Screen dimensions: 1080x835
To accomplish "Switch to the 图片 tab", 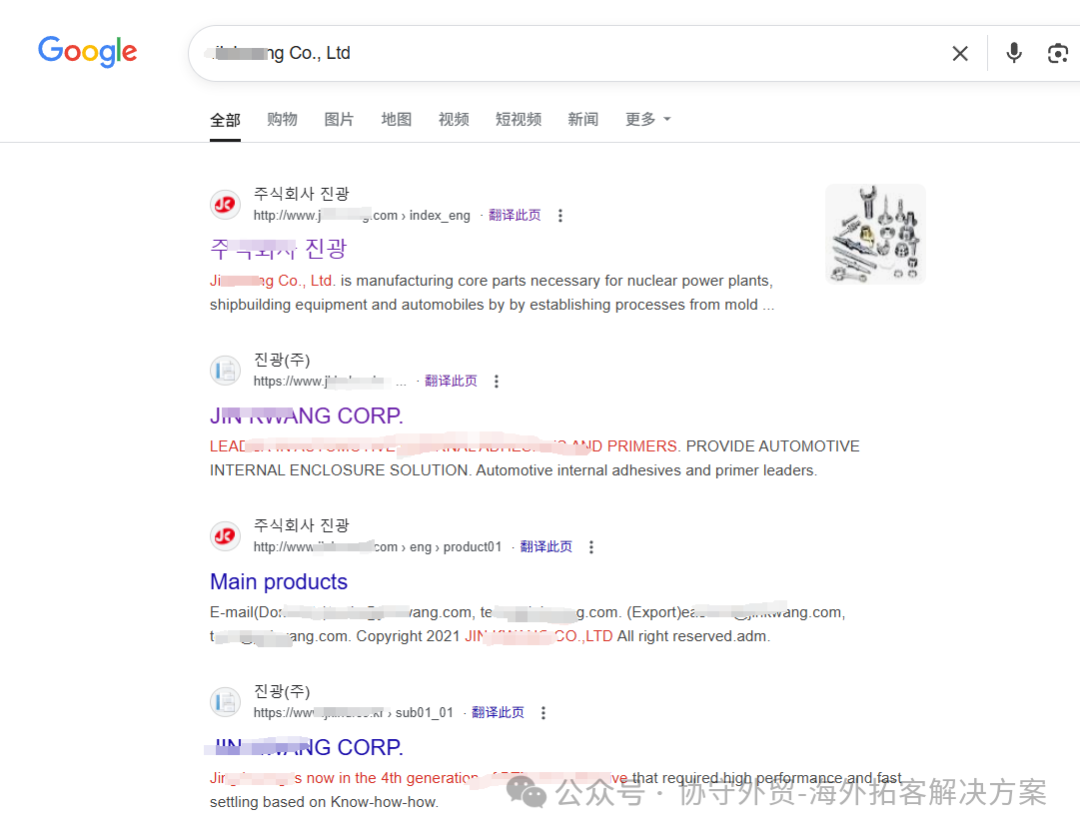I will (339, 119).
